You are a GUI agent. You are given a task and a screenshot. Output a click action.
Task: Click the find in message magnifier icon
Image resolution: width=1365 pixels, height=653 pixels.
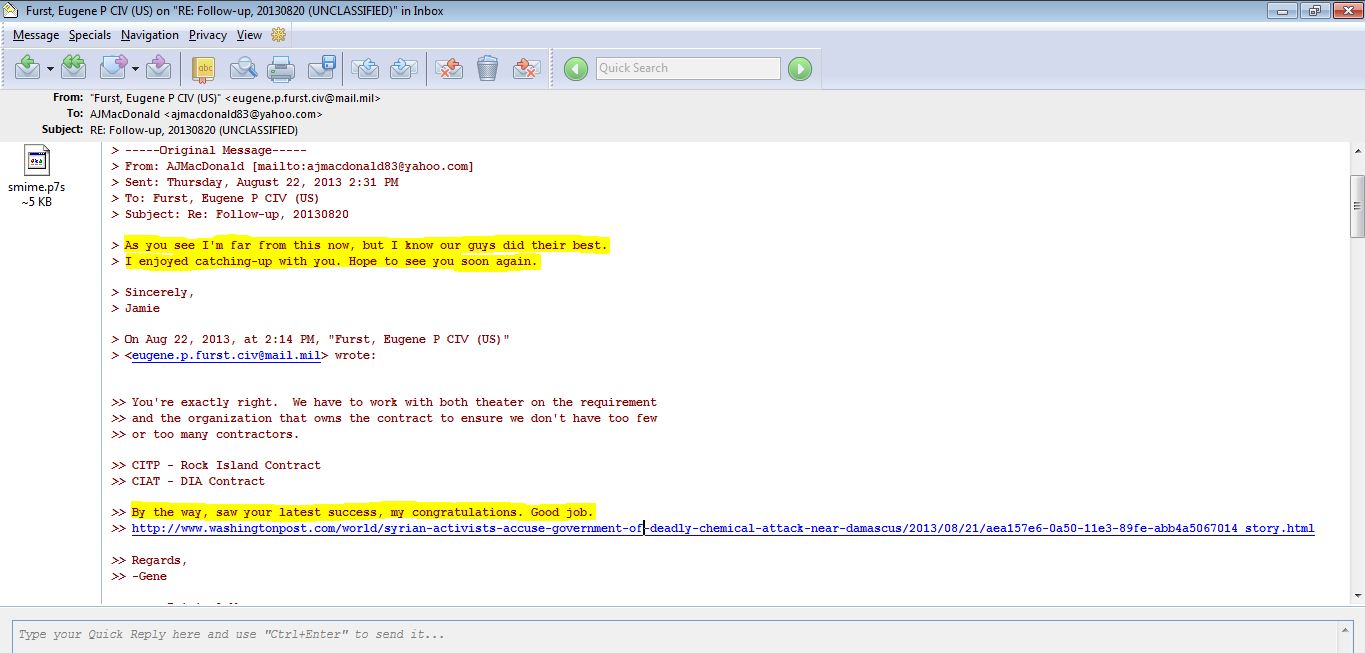243,68
